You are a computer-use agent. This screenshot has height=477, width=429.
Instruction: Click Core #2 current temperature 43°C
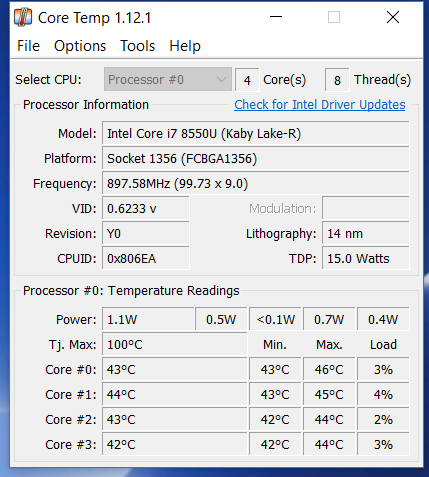tap(175, 419)
